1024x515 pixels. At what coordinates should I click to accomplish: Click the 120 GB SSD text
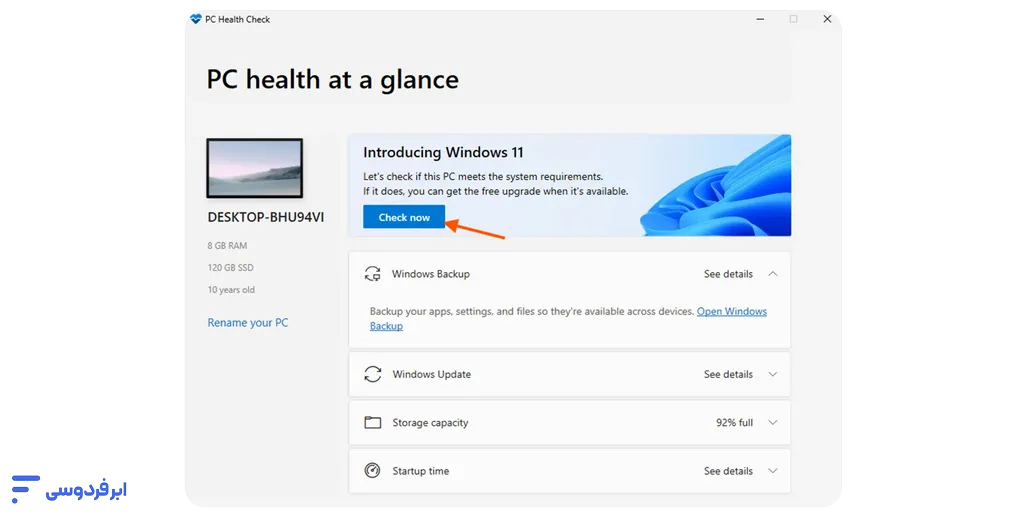231,268
